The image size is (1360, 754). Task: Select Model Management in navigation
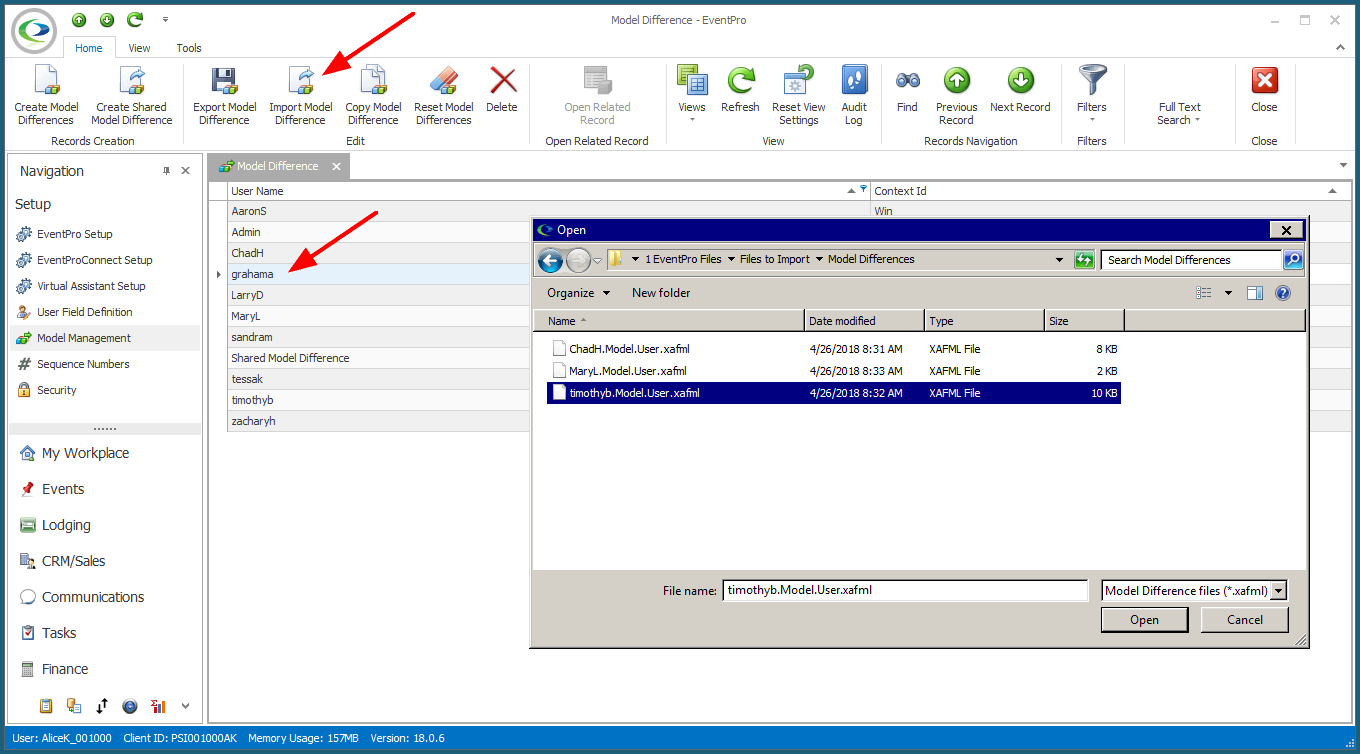click(105, 338)
